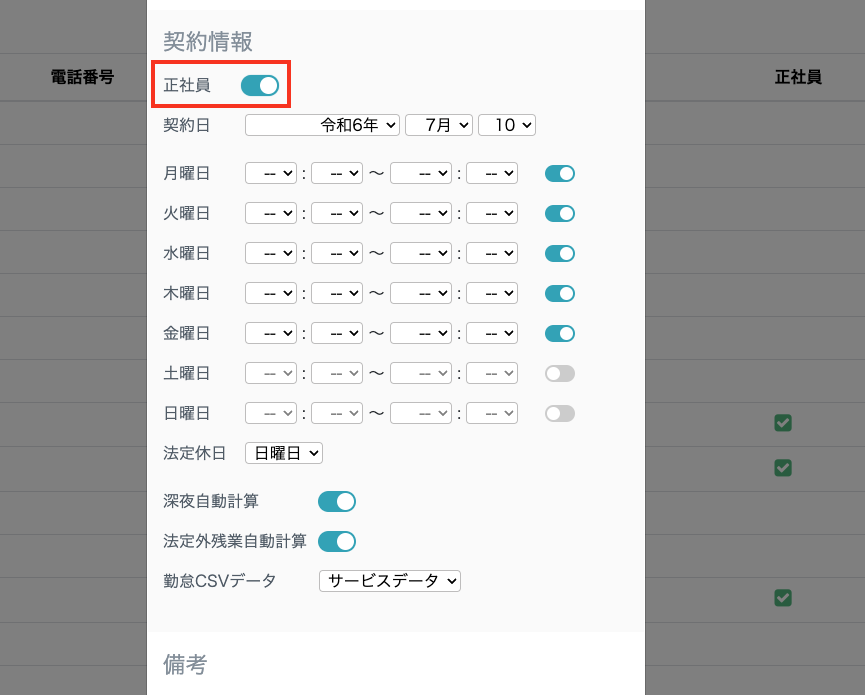Disable the 法定外残業自動計算 toggle
This screenshot has width=865, height=695.
336,541
